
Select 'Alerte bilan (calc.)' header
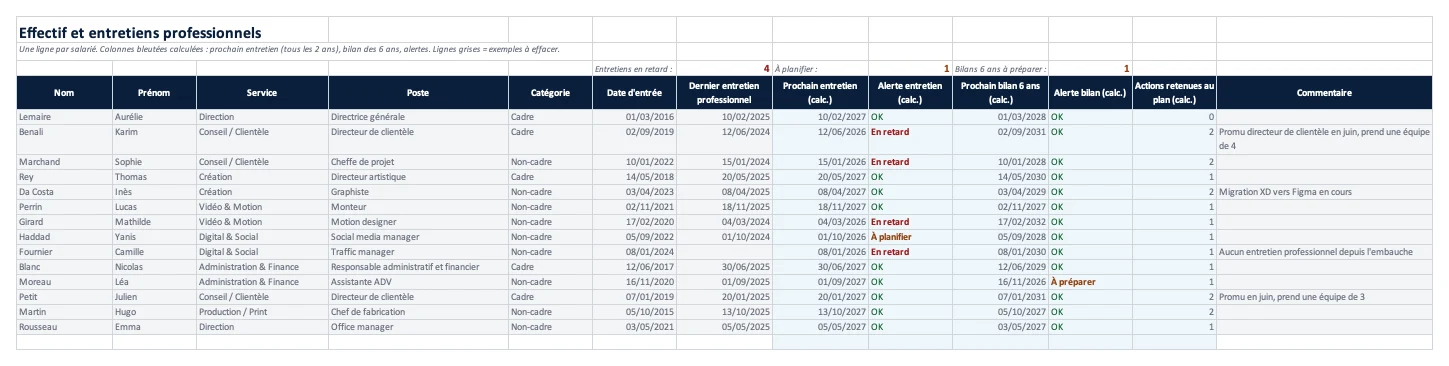[1090, 93]
